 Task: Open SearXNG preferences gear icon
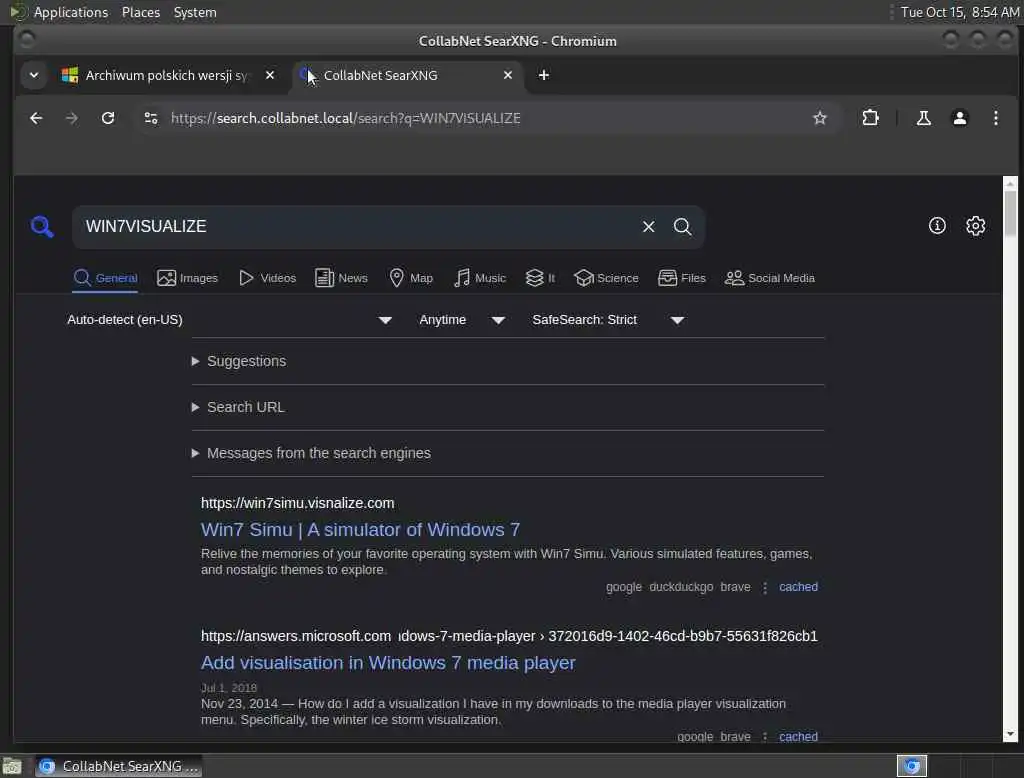click(975, 226)
